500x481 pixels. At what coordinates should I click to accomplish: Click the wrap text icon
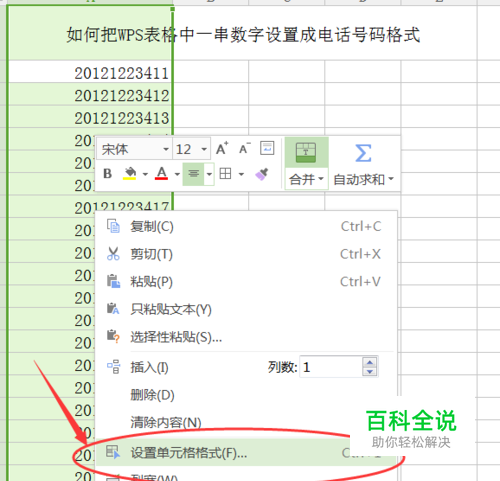pos(267,148)
